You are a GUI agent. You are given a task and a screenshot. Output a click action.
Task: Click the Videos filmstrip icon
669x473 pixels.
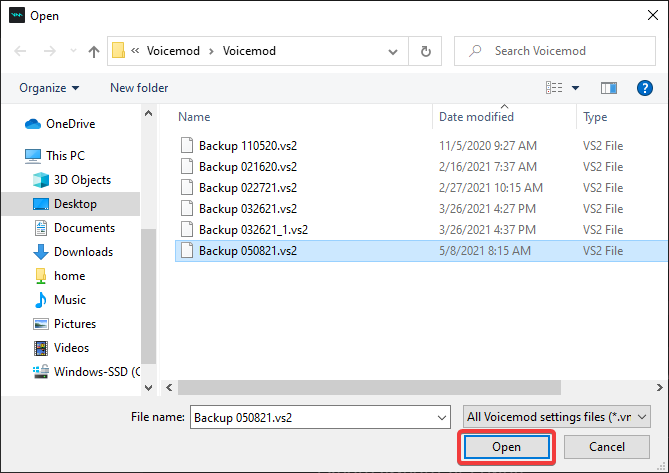pos(41,348)
